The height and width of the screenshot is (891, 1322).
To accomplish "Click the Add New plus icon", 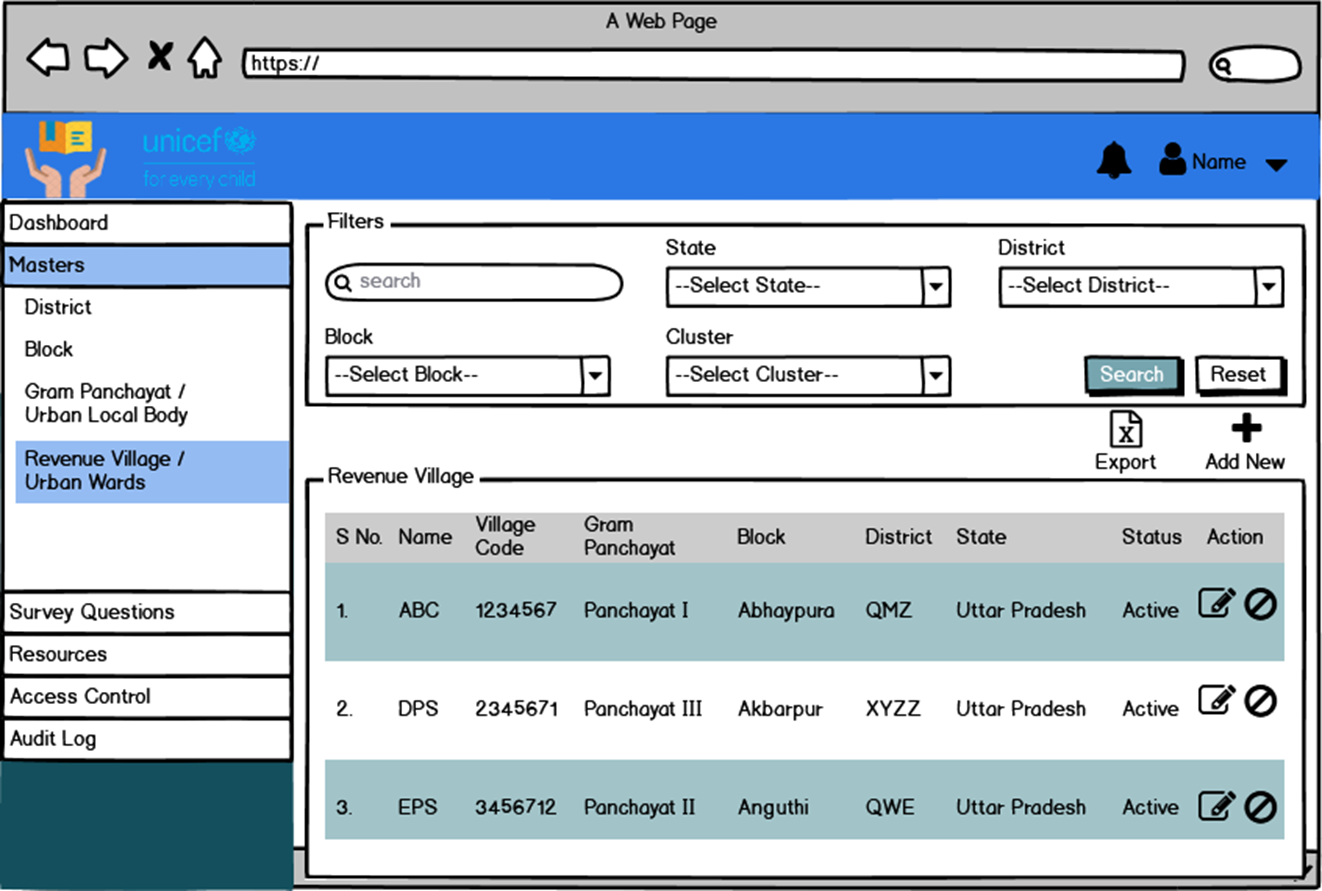I will [1245, 430].
